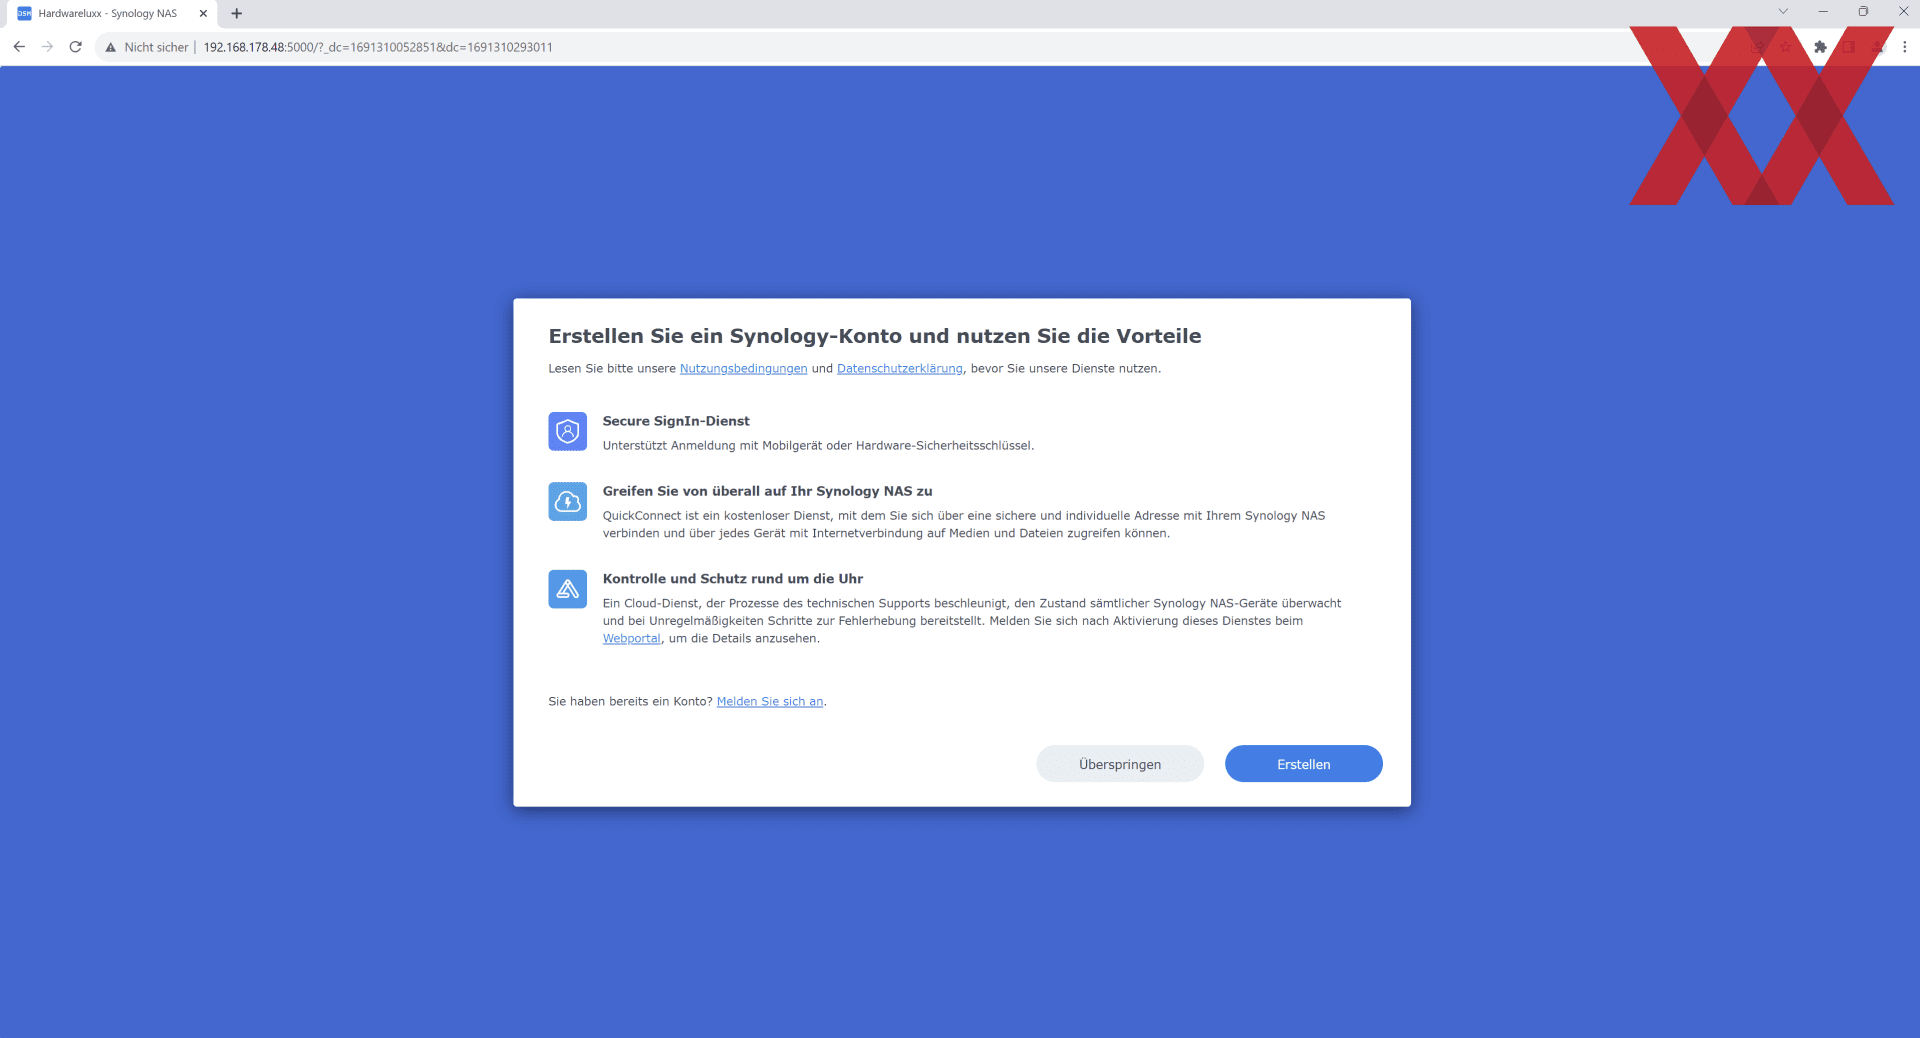Screen dimensions: 1920x1038
Task: Click the Erstellen button
Action: (x=1304, y=764)
